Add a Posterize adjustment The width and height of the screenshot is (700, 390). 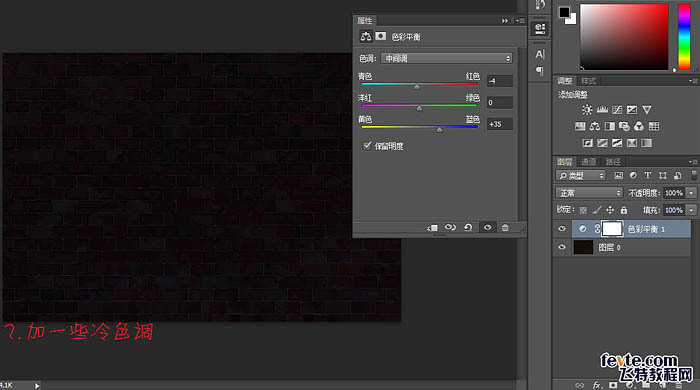pos(602,143)
